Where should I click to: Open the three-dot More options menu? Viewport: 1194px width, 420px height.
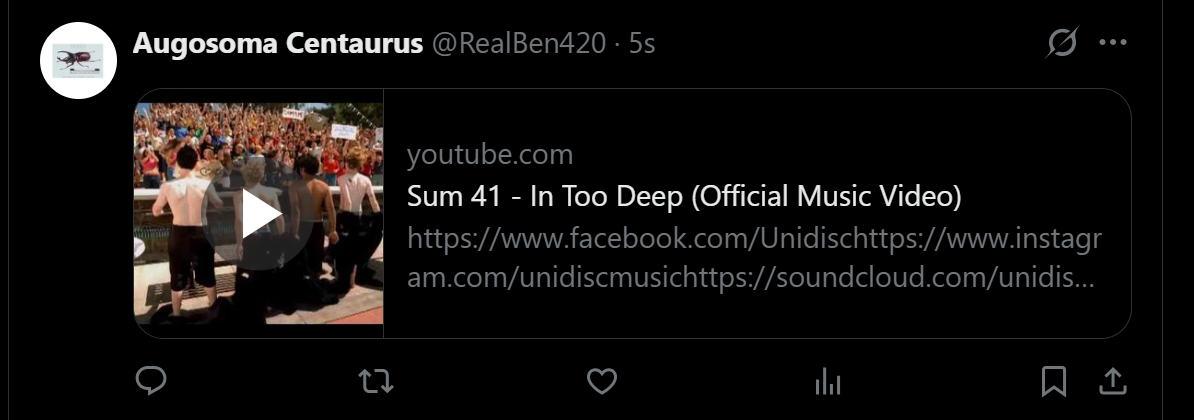(1113, 43)
